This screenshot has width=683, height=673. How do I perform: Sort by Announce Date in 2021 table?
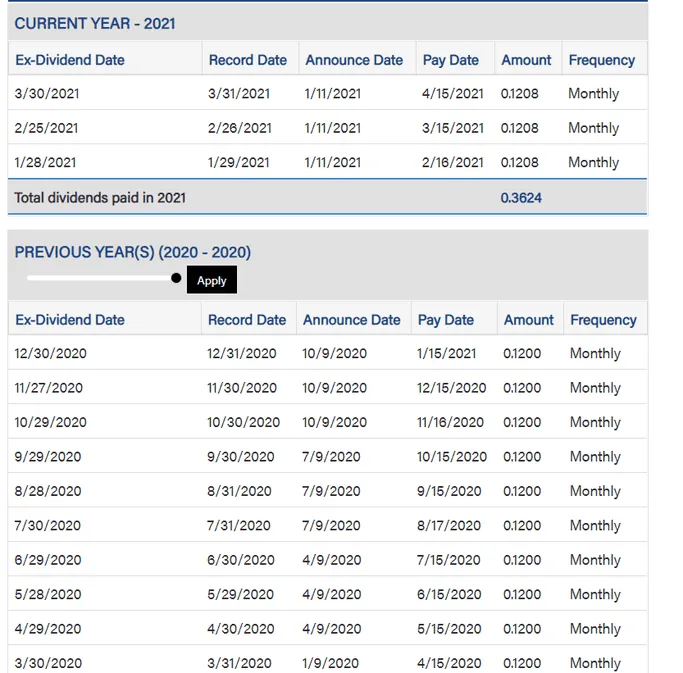click(354, 60)
